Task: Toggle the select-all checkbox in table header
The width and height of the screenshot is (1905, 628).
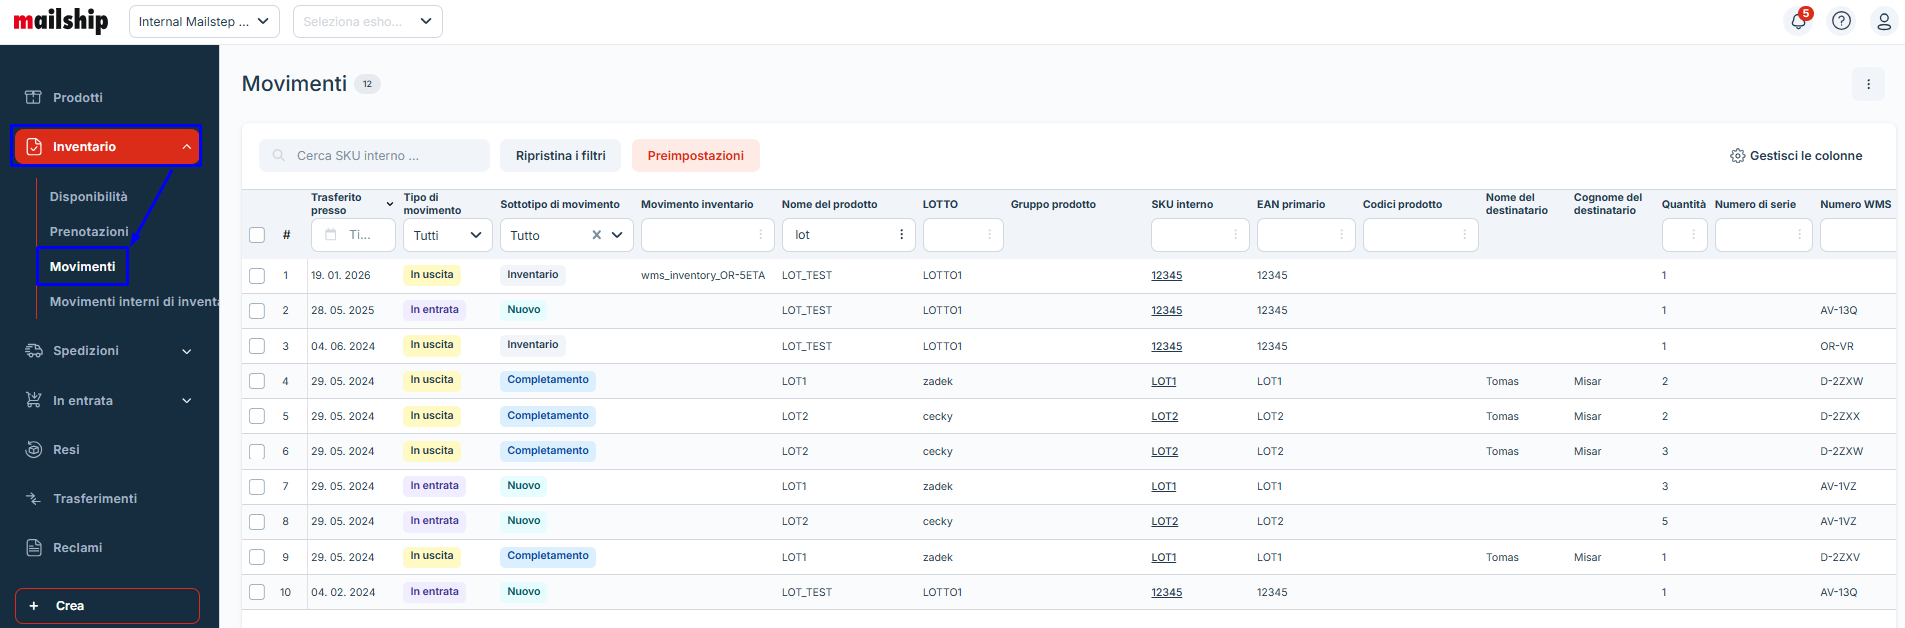Action: [x=257, y=235]
